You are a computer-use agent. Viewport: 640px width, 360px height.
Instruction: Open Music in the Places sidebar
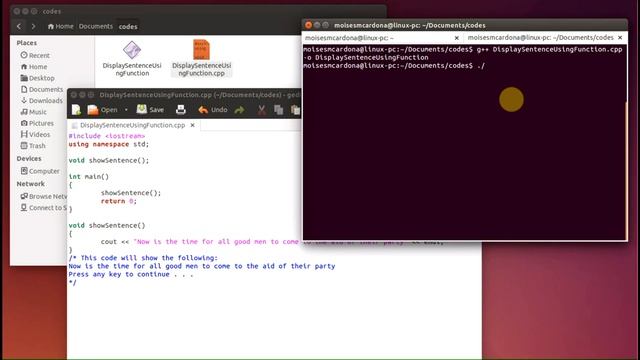[33, 112]
